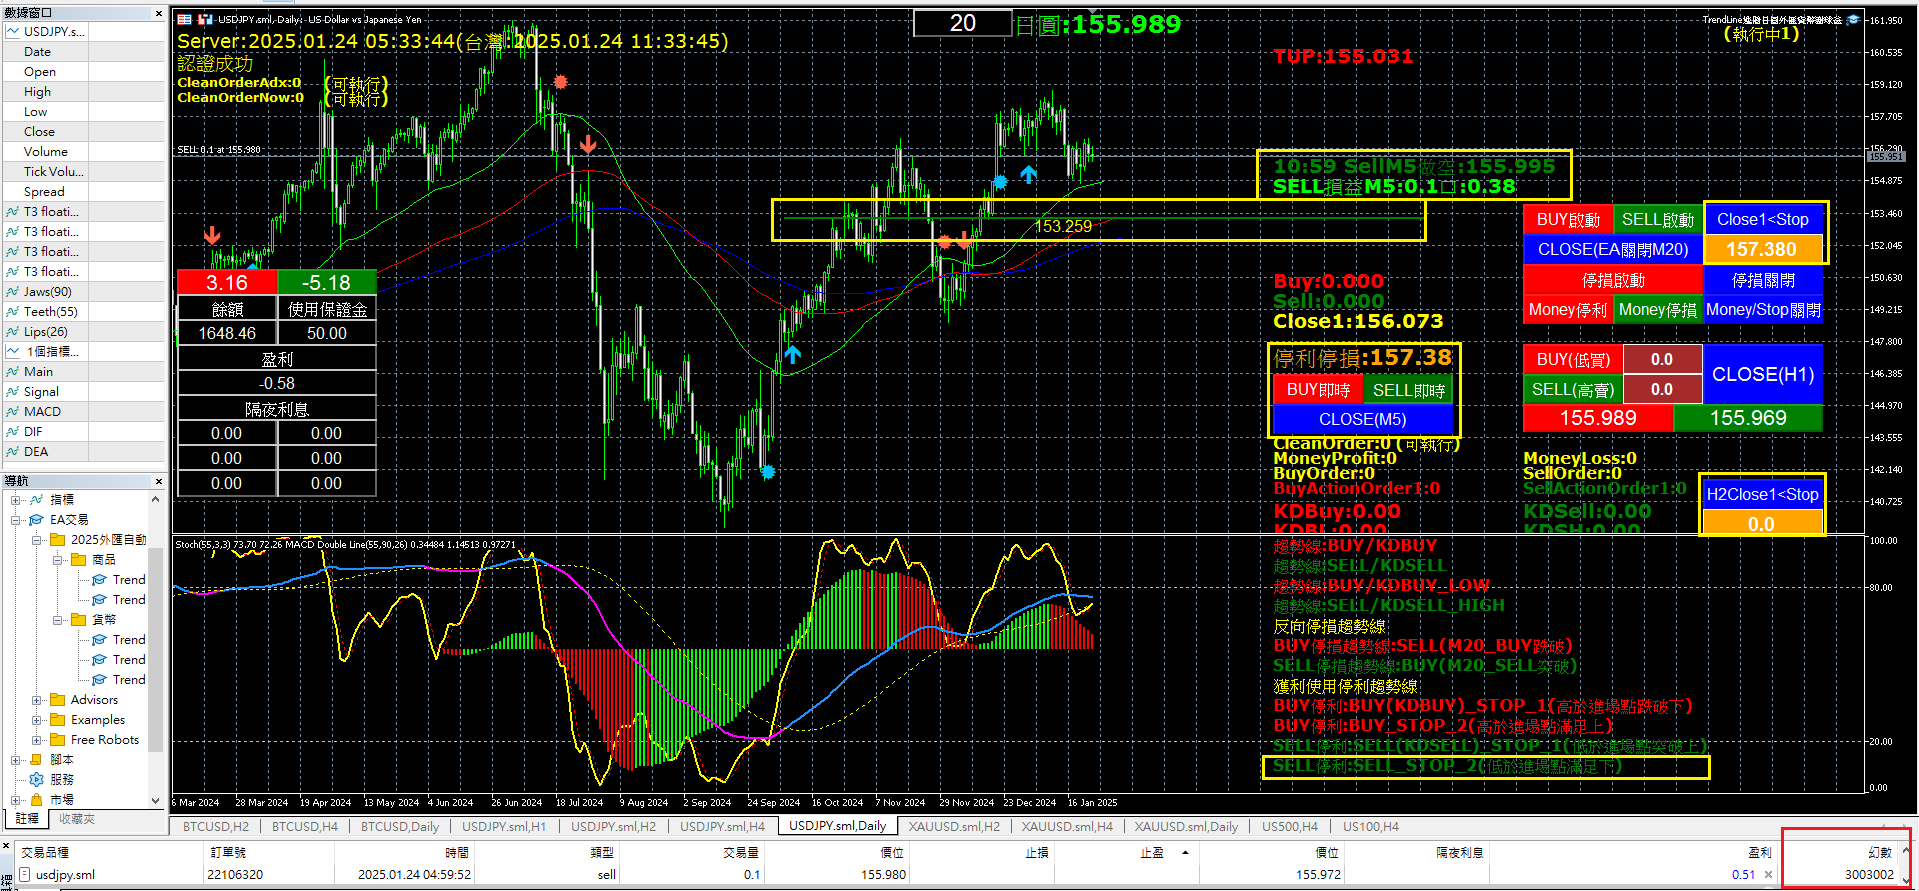
Task: Click the 市場 shopping bag icon
Action: pos(37,799)
